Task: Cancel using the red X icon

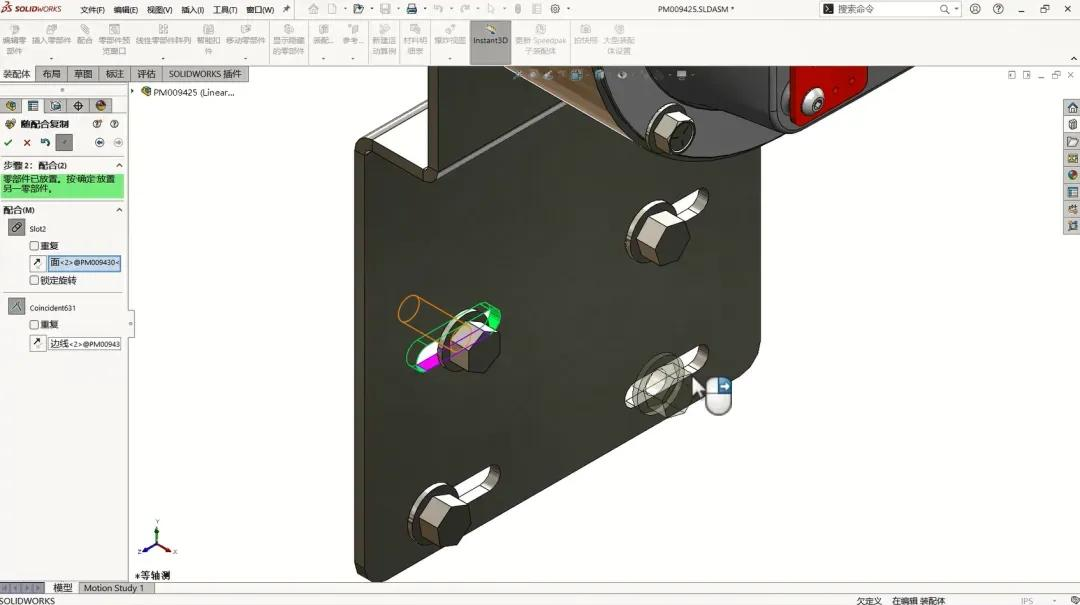Action: tap(27, 143)
